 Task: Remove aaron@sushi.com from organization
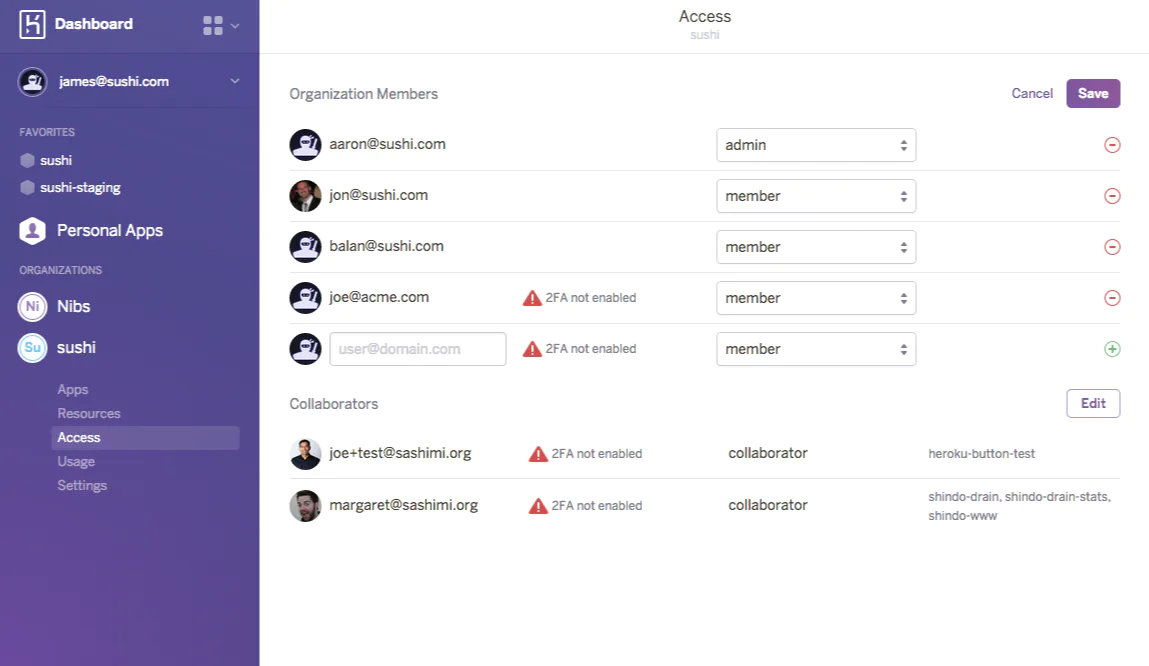tap(1112, 145)
